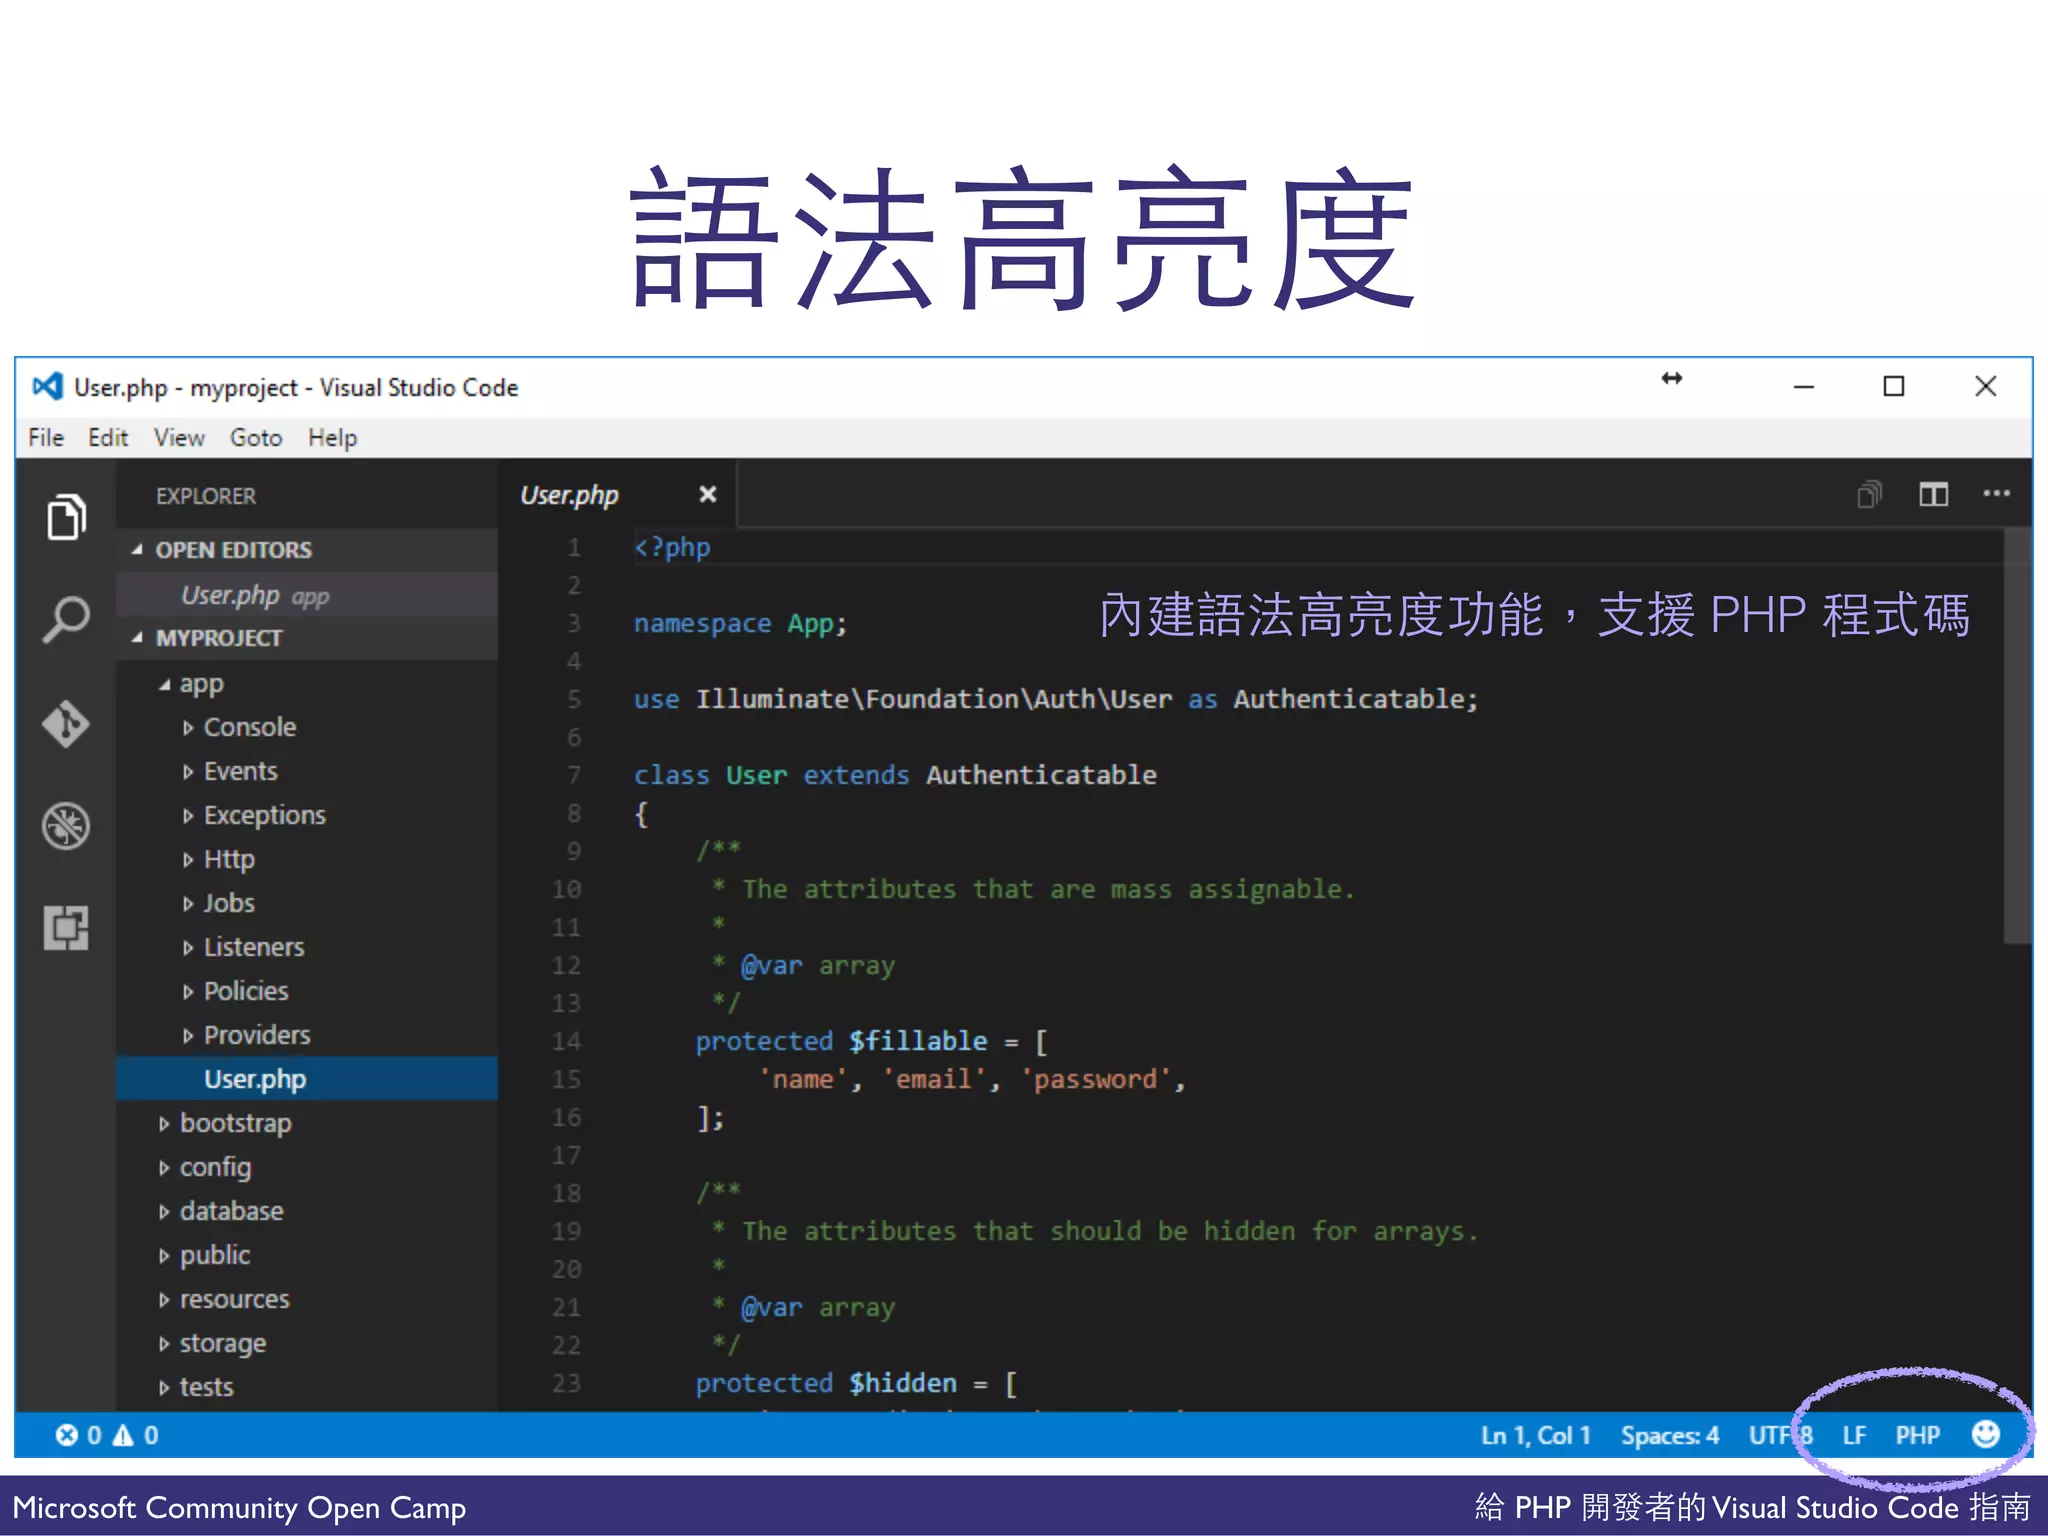Change end-of-line sequence via LF

(1854, 1436)
